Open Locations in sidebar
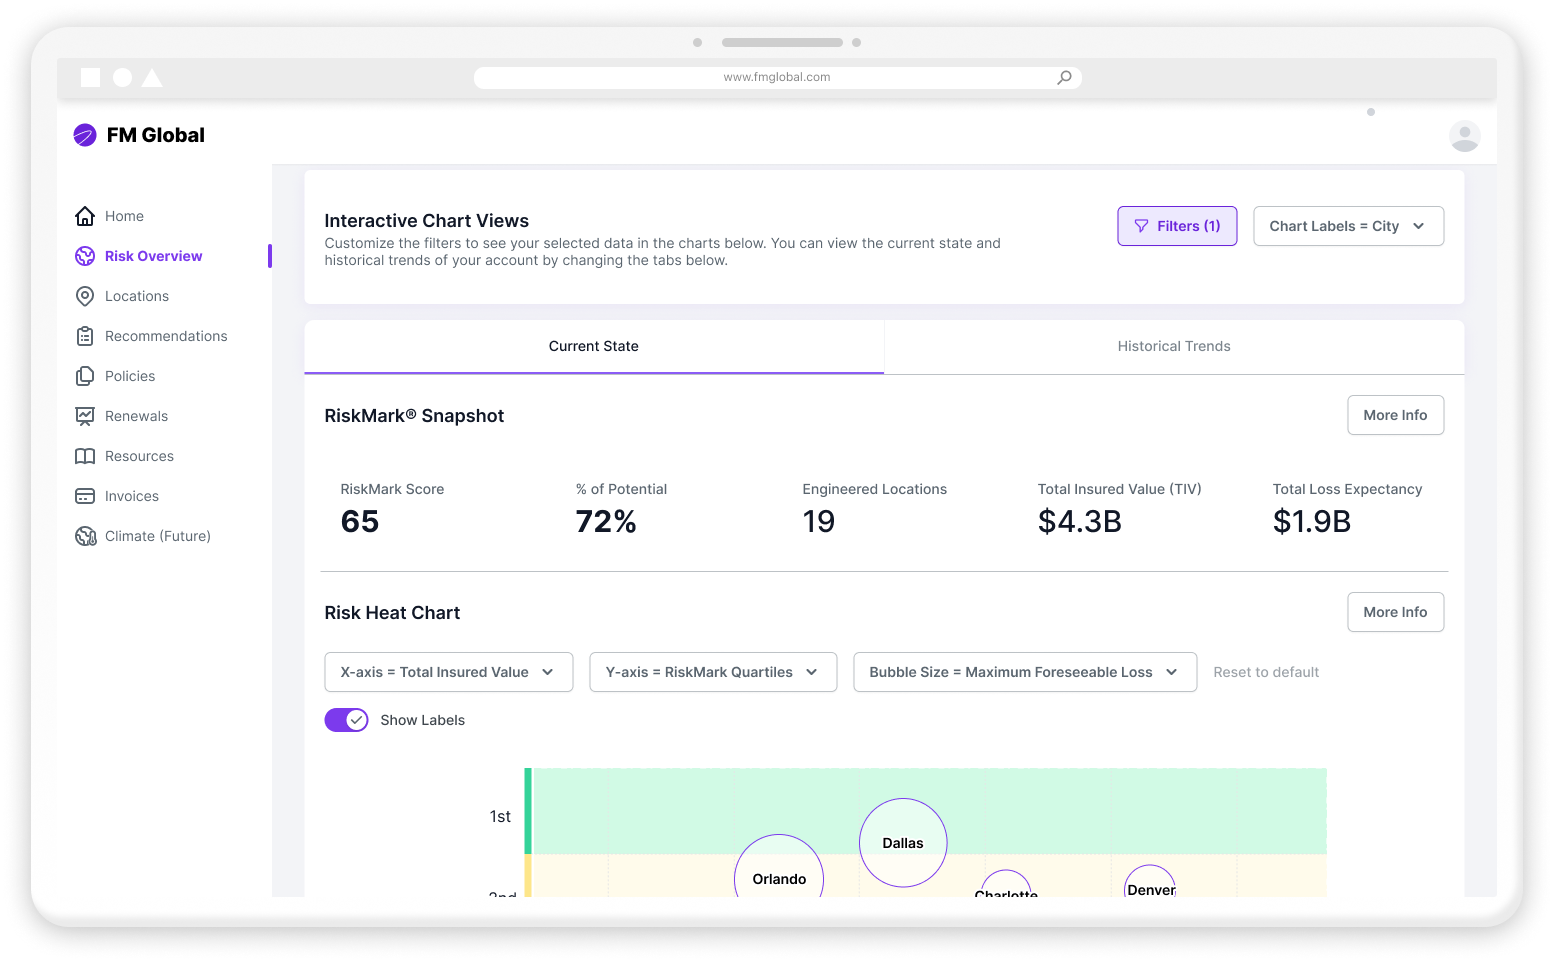 click(x=137, y=296)
